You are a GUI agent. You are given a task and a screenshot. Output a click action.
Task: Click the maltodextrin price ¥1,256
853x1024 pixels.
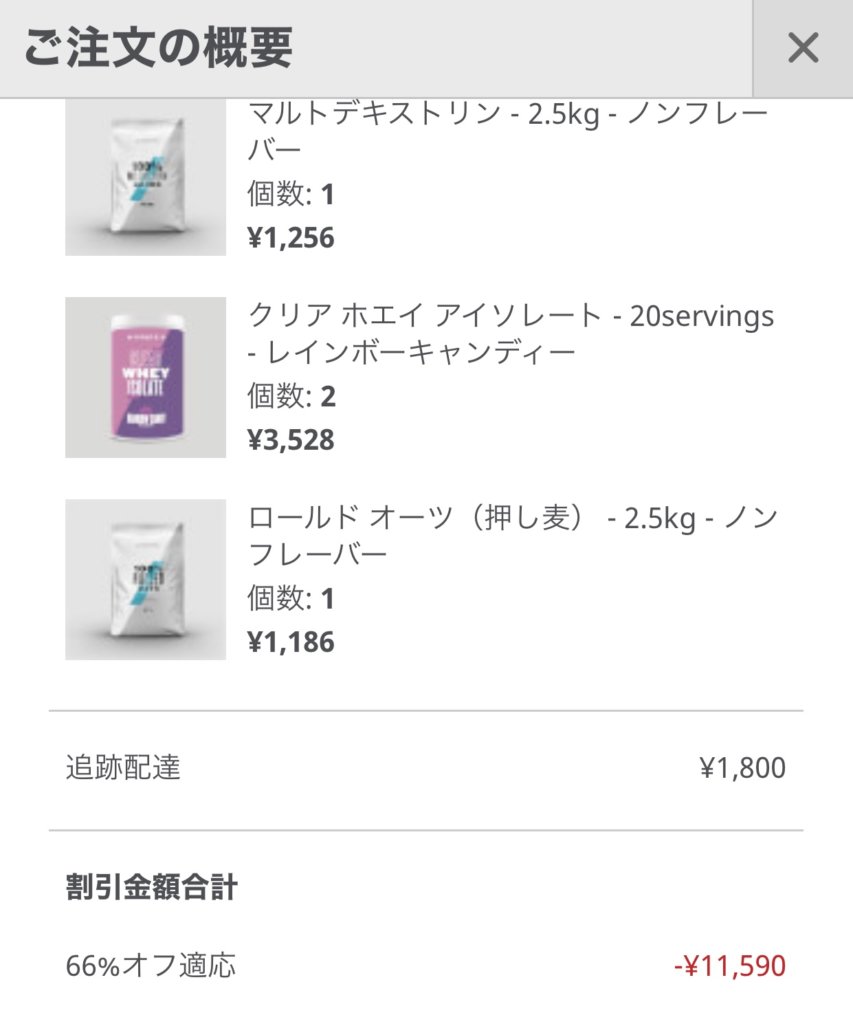coord(291,238)
